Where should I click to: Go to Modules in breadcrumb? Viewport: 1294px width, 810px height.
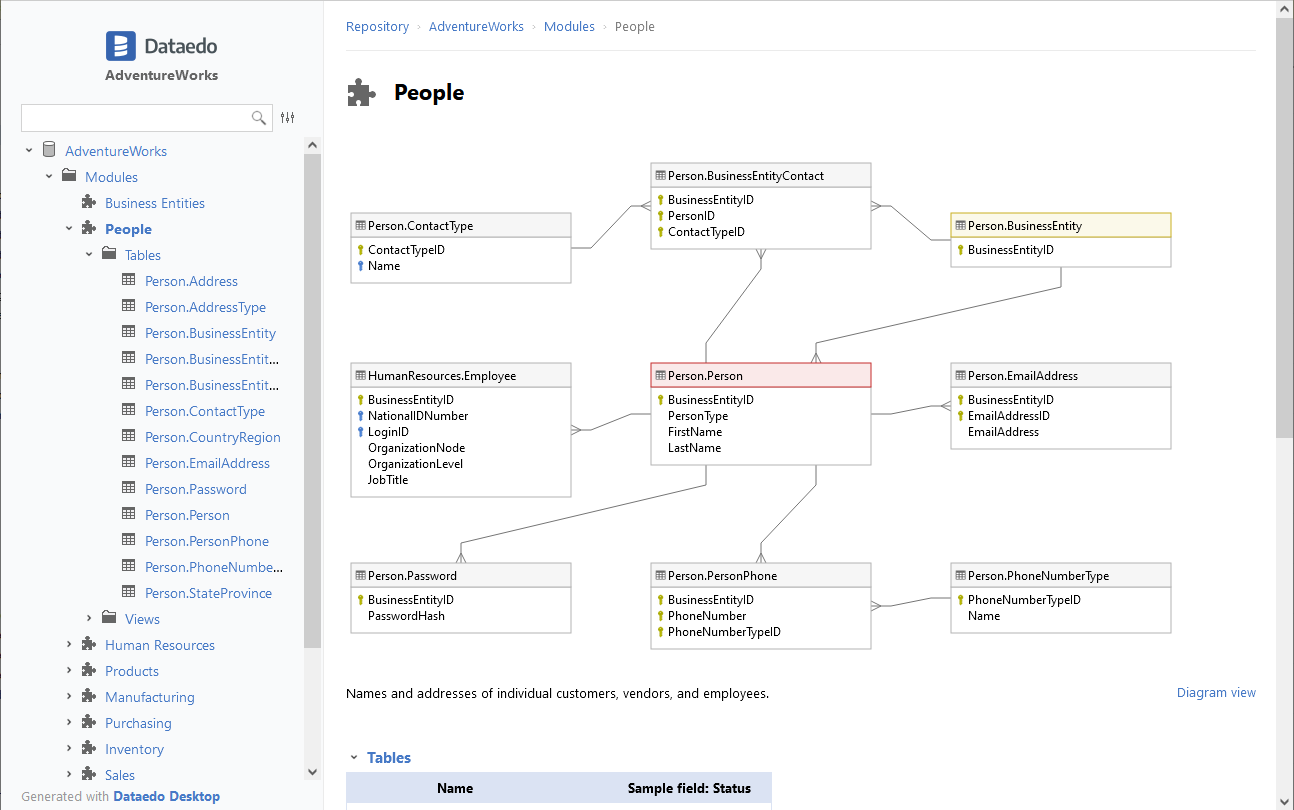(569, 27)
